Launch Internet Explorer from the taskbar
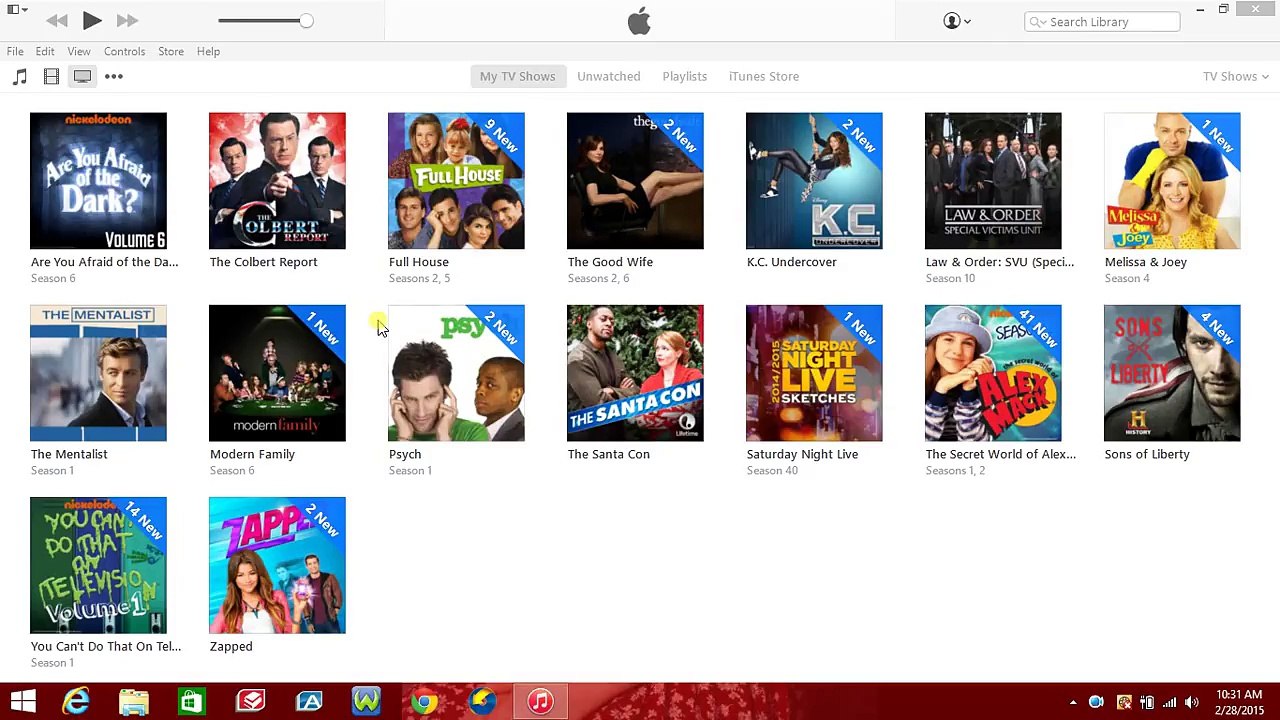Screen dimensions: 1280x720 [76, 701]
